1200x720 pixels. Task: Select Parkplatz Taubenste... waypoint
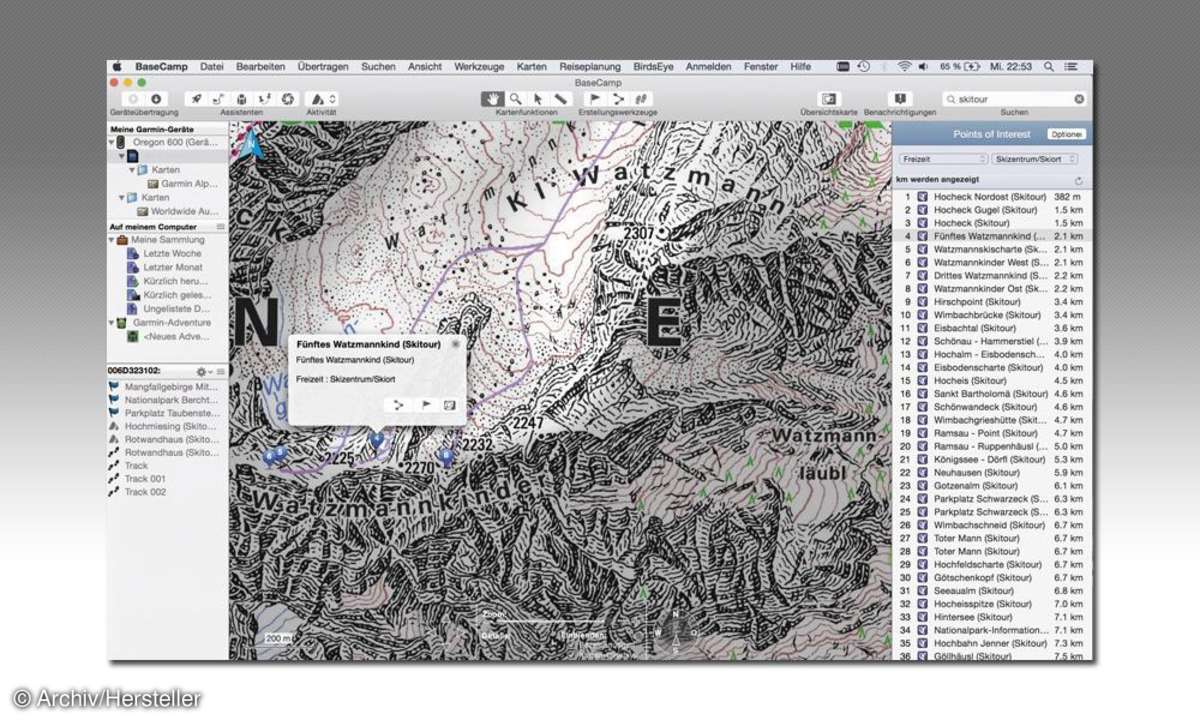click(164, 413)
